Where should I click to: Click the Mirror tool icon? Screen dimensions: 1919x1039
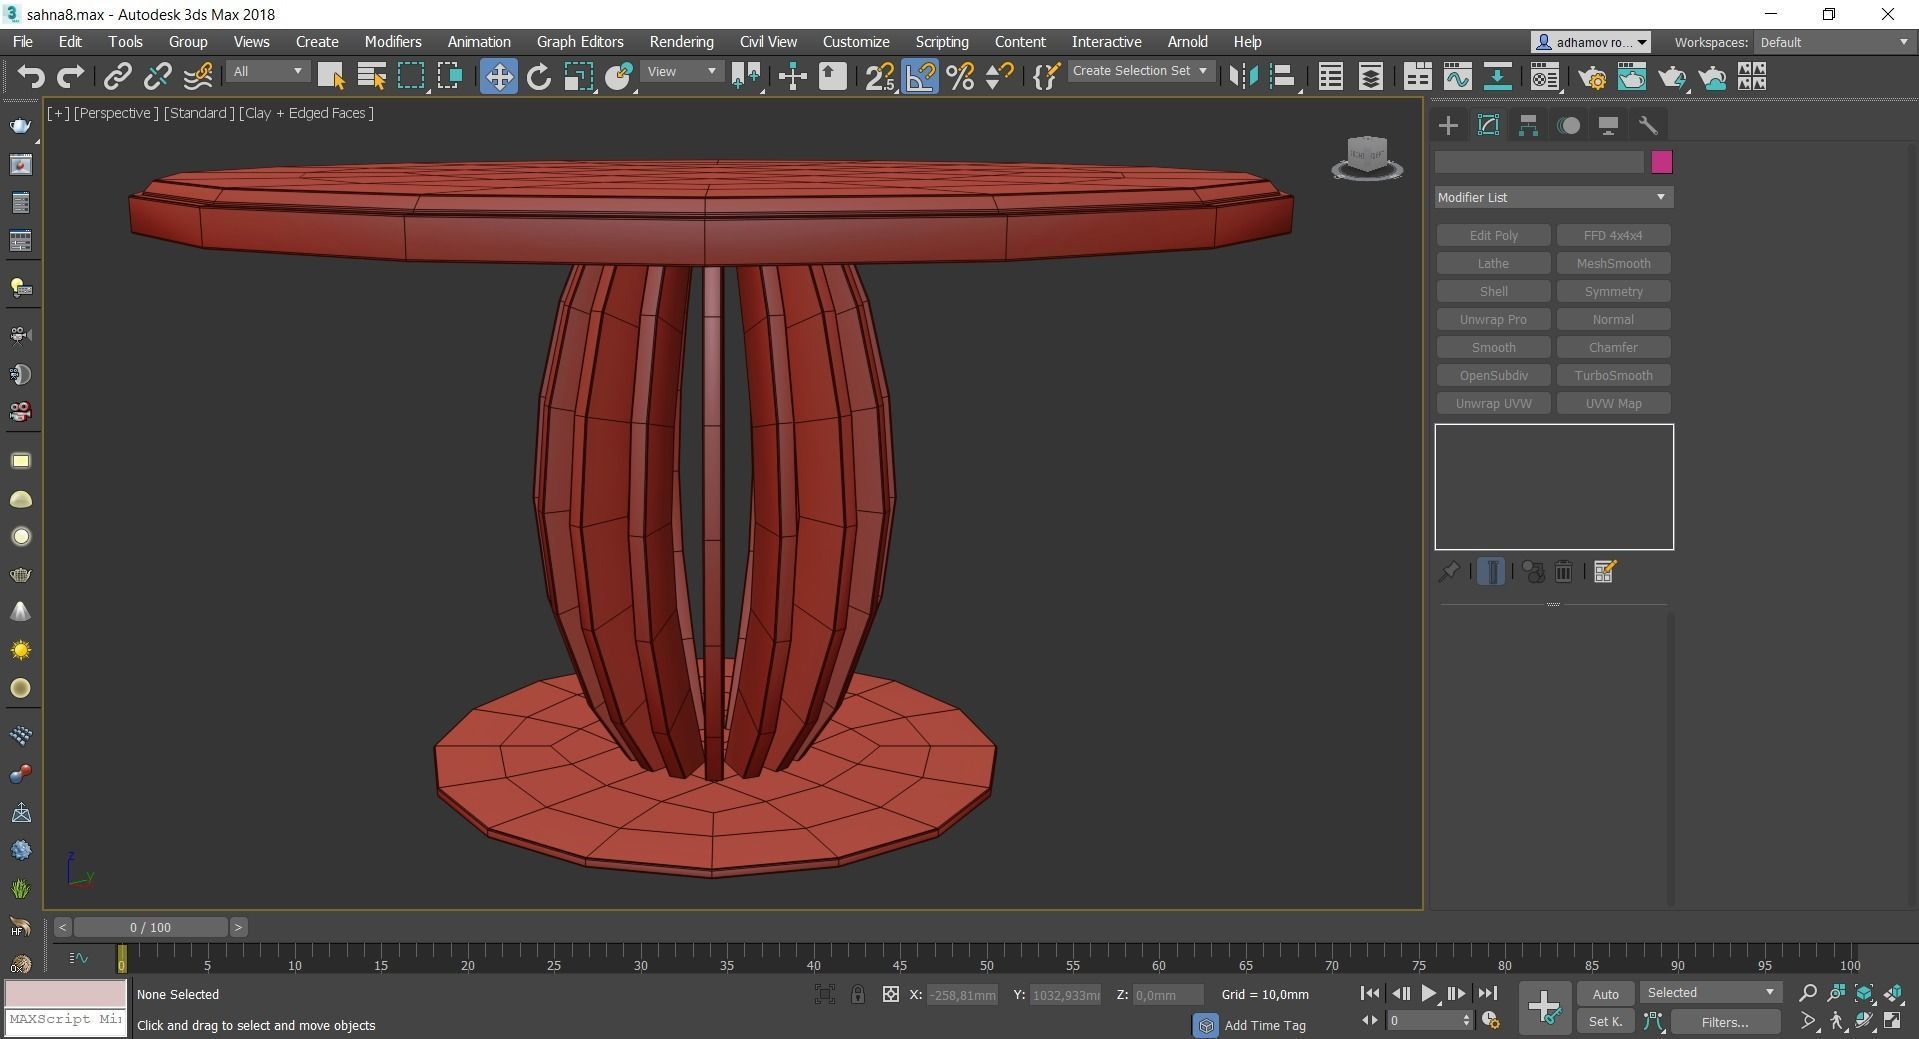point(1243,76)
